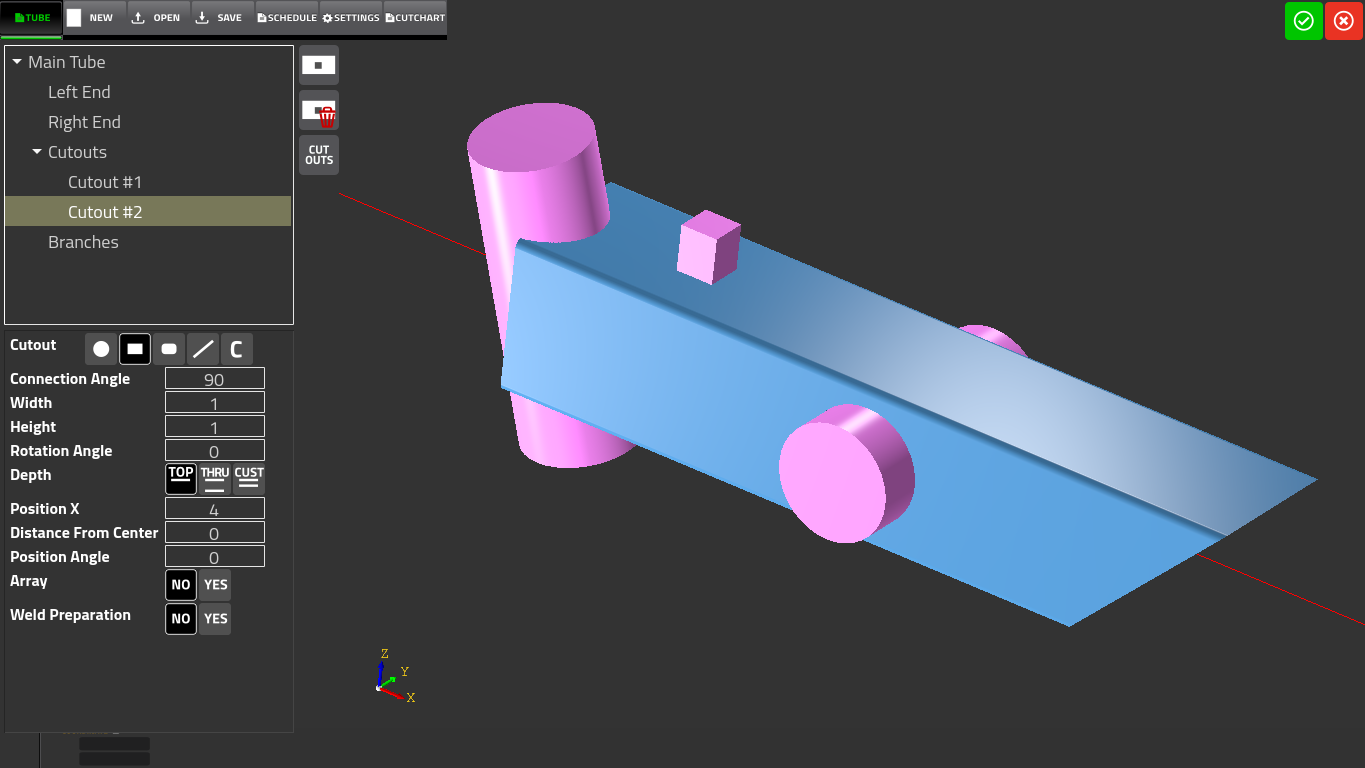Click the Connection Angle input field

point(214,379)
